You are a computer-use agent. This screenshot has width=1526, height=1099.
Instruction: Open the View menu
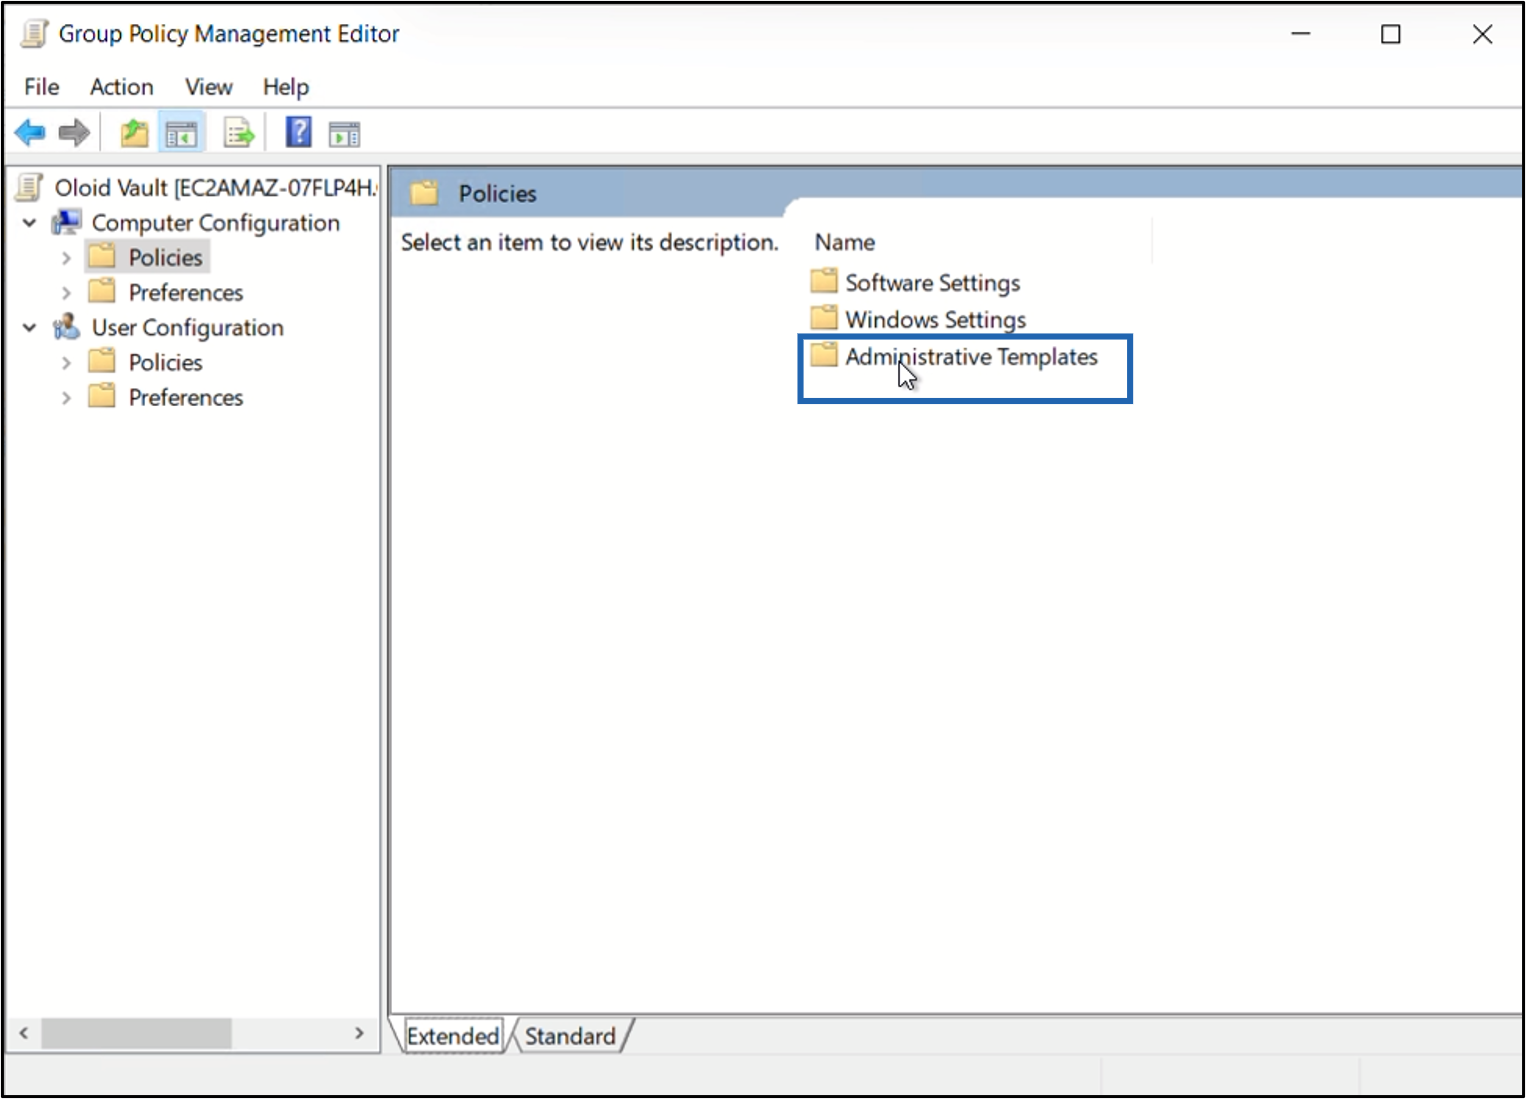[x=209, y=87]
